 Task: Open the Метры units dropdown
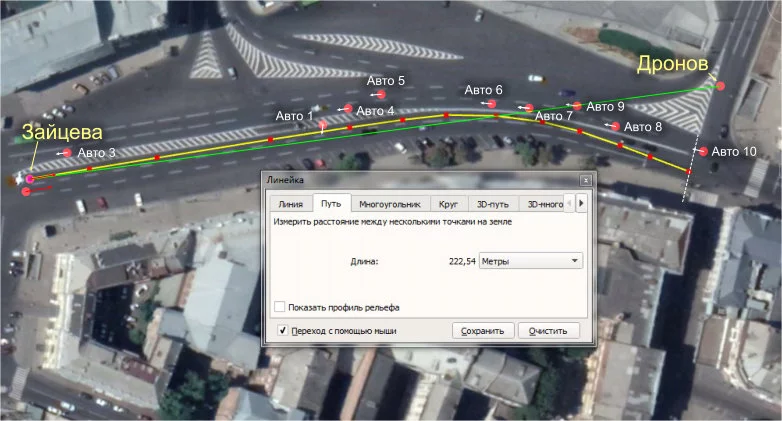[531, 261]
